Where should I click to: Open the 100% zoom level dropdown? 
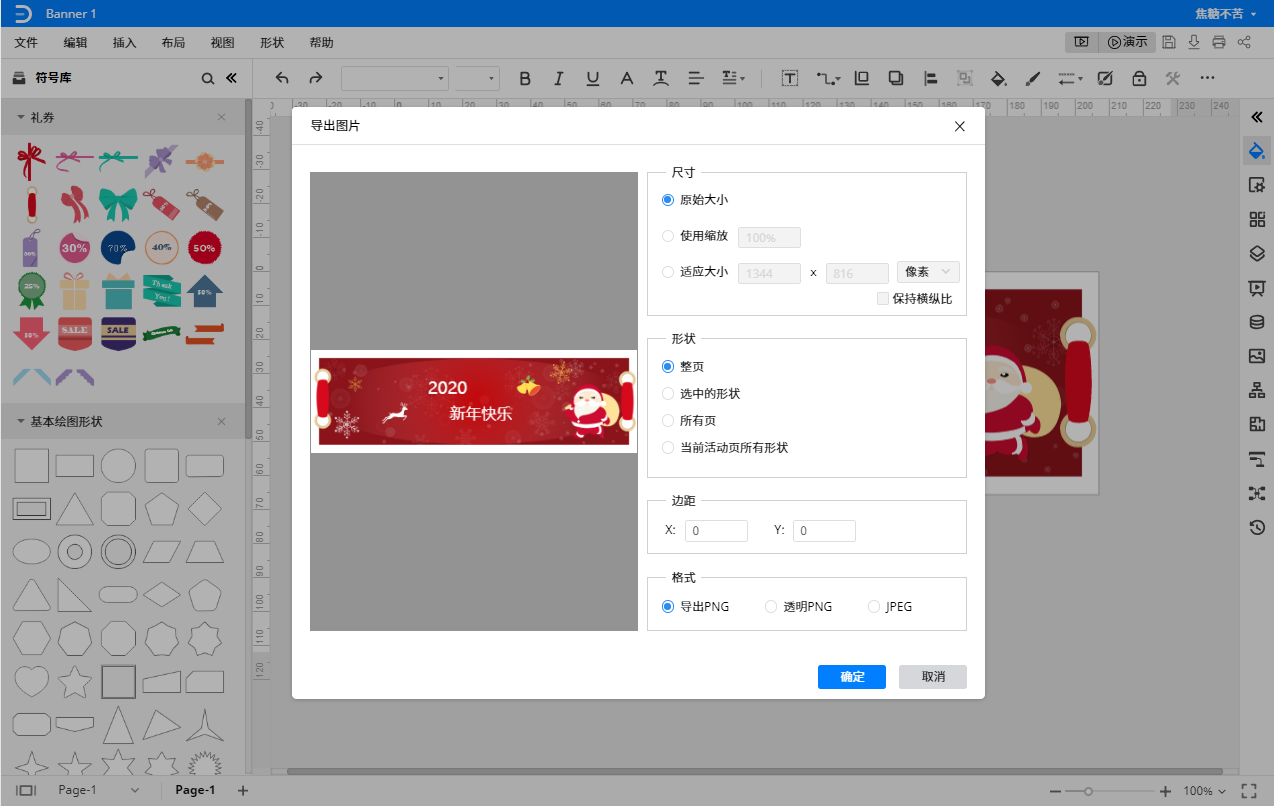pos(1205,791)
